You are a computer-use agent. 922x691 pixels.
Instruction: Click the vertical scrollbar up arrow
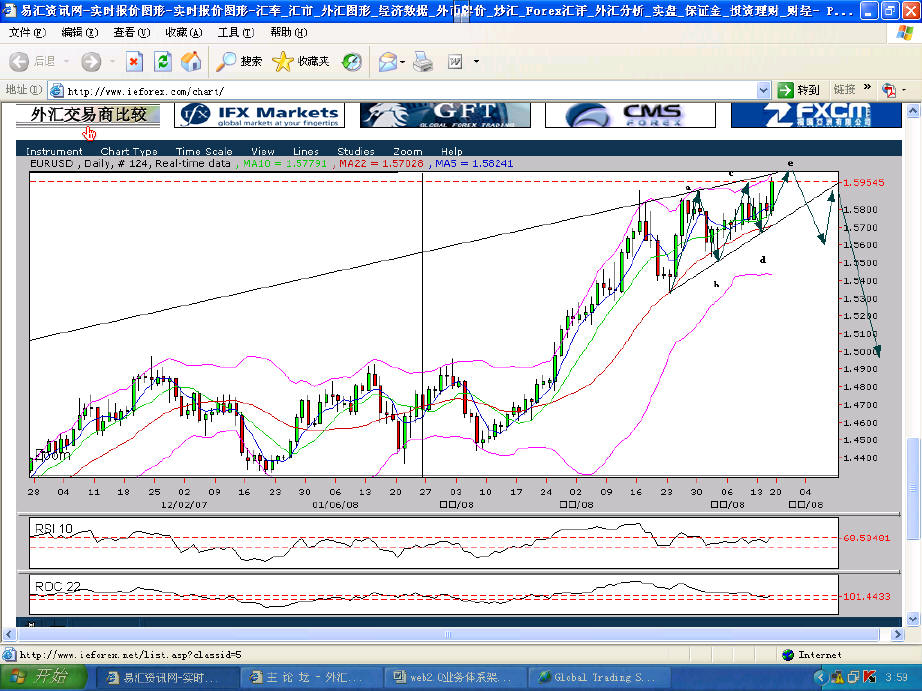click(913, 110)
